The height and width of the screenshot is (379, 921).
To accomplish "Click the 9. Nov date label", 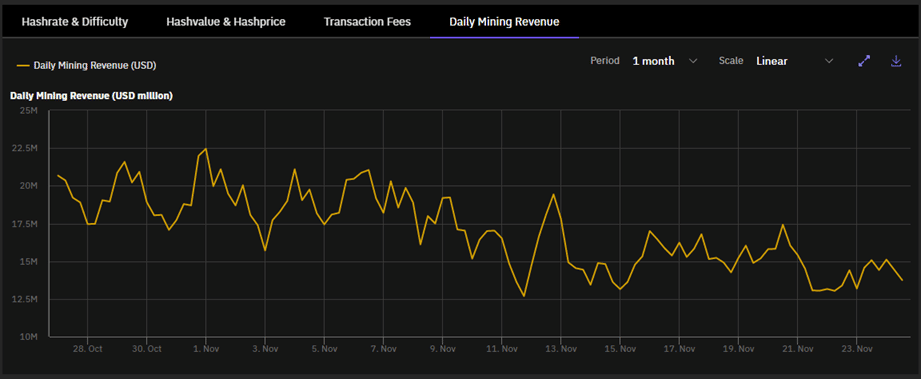I will [x=442, y=349].
